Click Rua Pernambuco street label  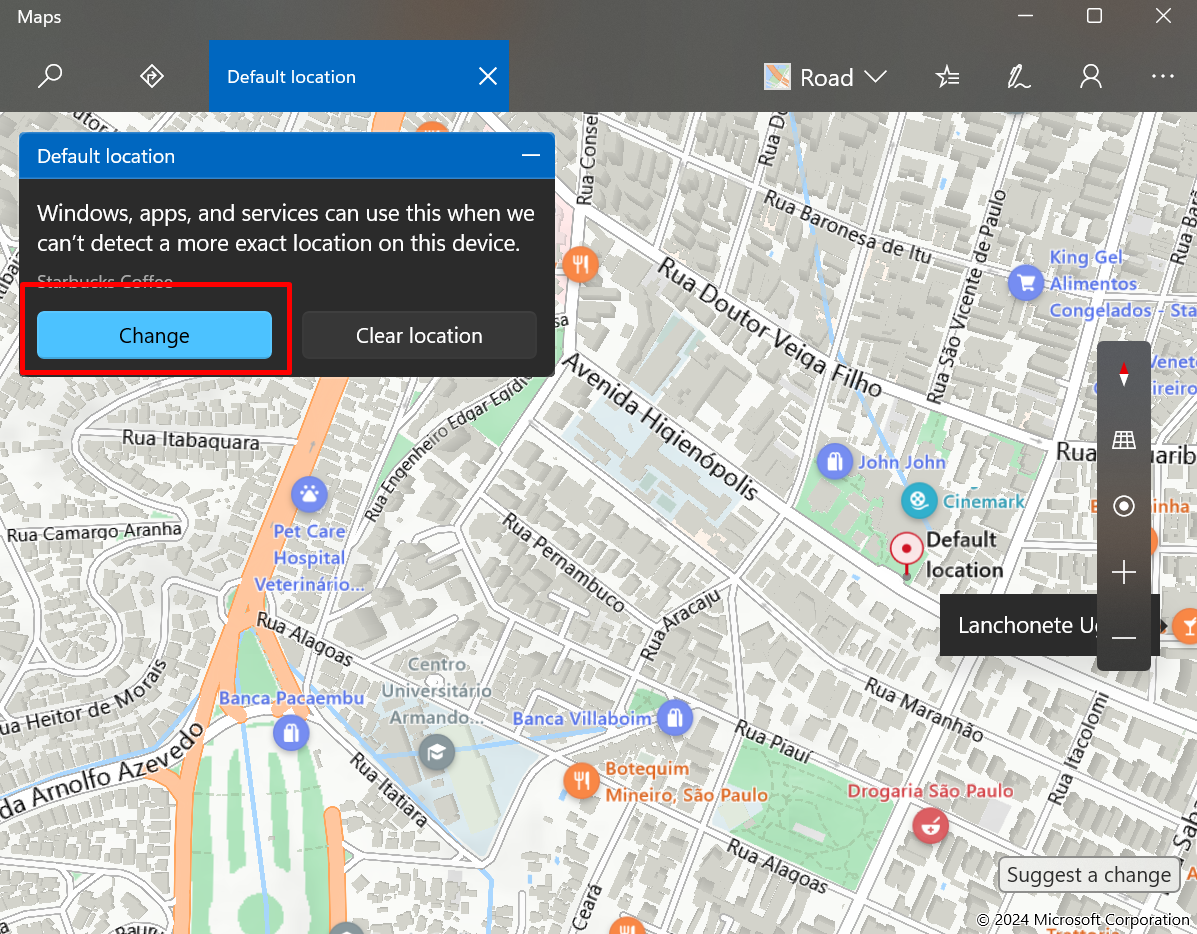pyautogui.click(x=563, y=562)
